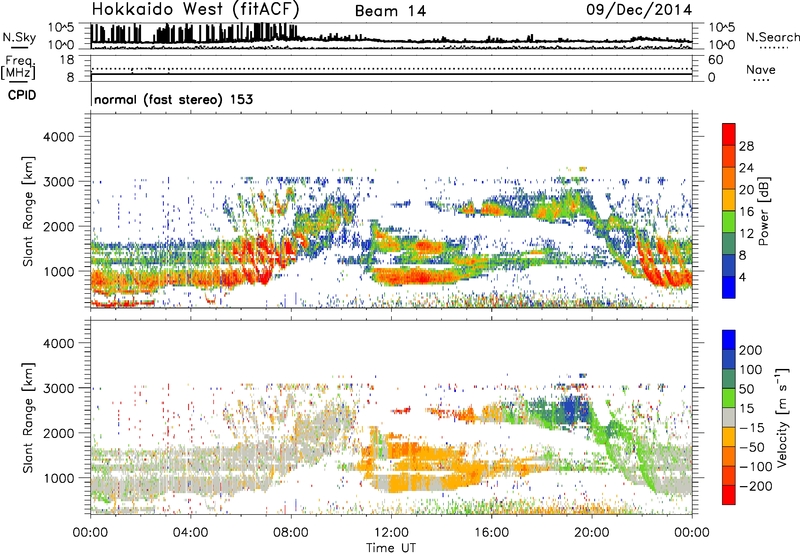
Task: Pick the Power colorbar bottom bright-blue swatch
Action: click(729, 287)
